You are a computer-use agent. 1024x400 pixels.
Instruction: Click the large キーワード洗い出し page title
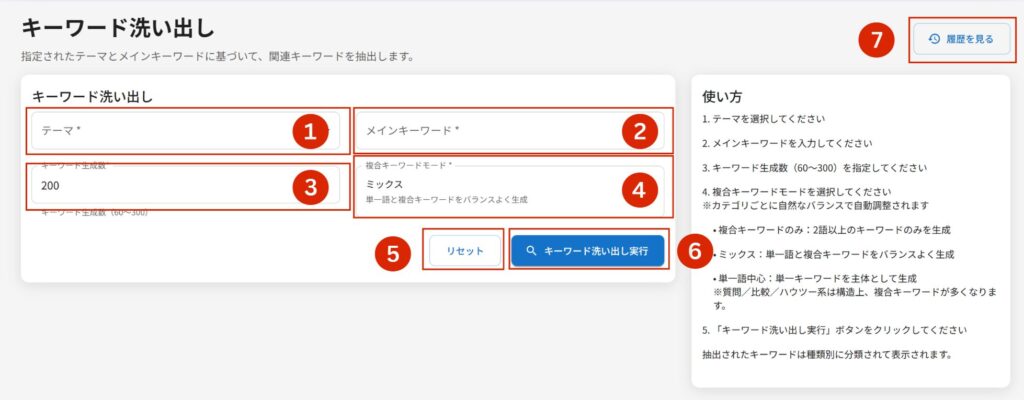118,27
